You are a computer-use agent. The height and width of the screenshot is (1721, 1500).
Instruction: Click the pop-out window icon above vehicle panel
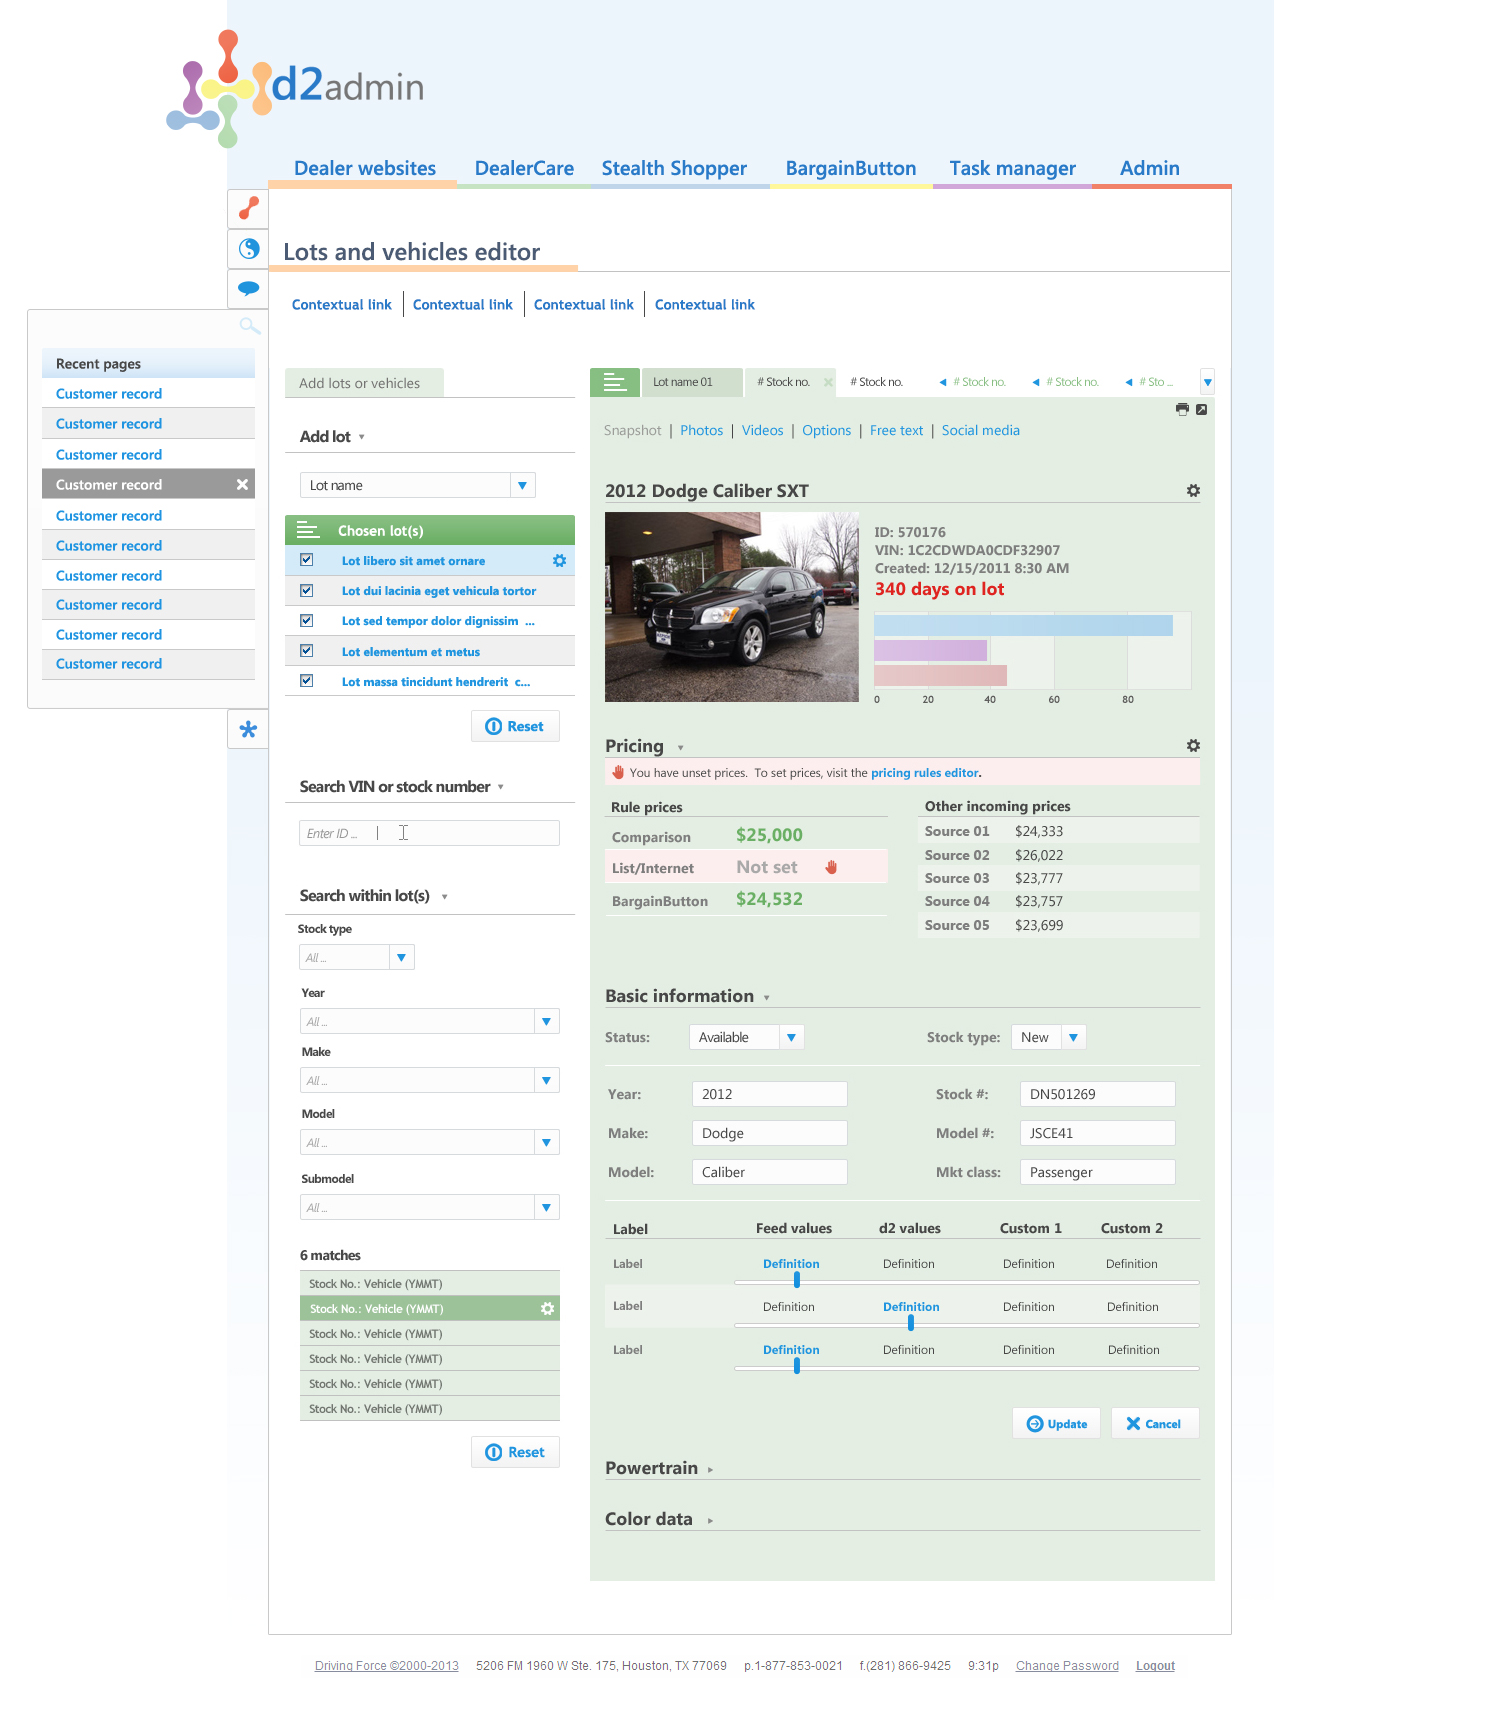[1202, 409]
